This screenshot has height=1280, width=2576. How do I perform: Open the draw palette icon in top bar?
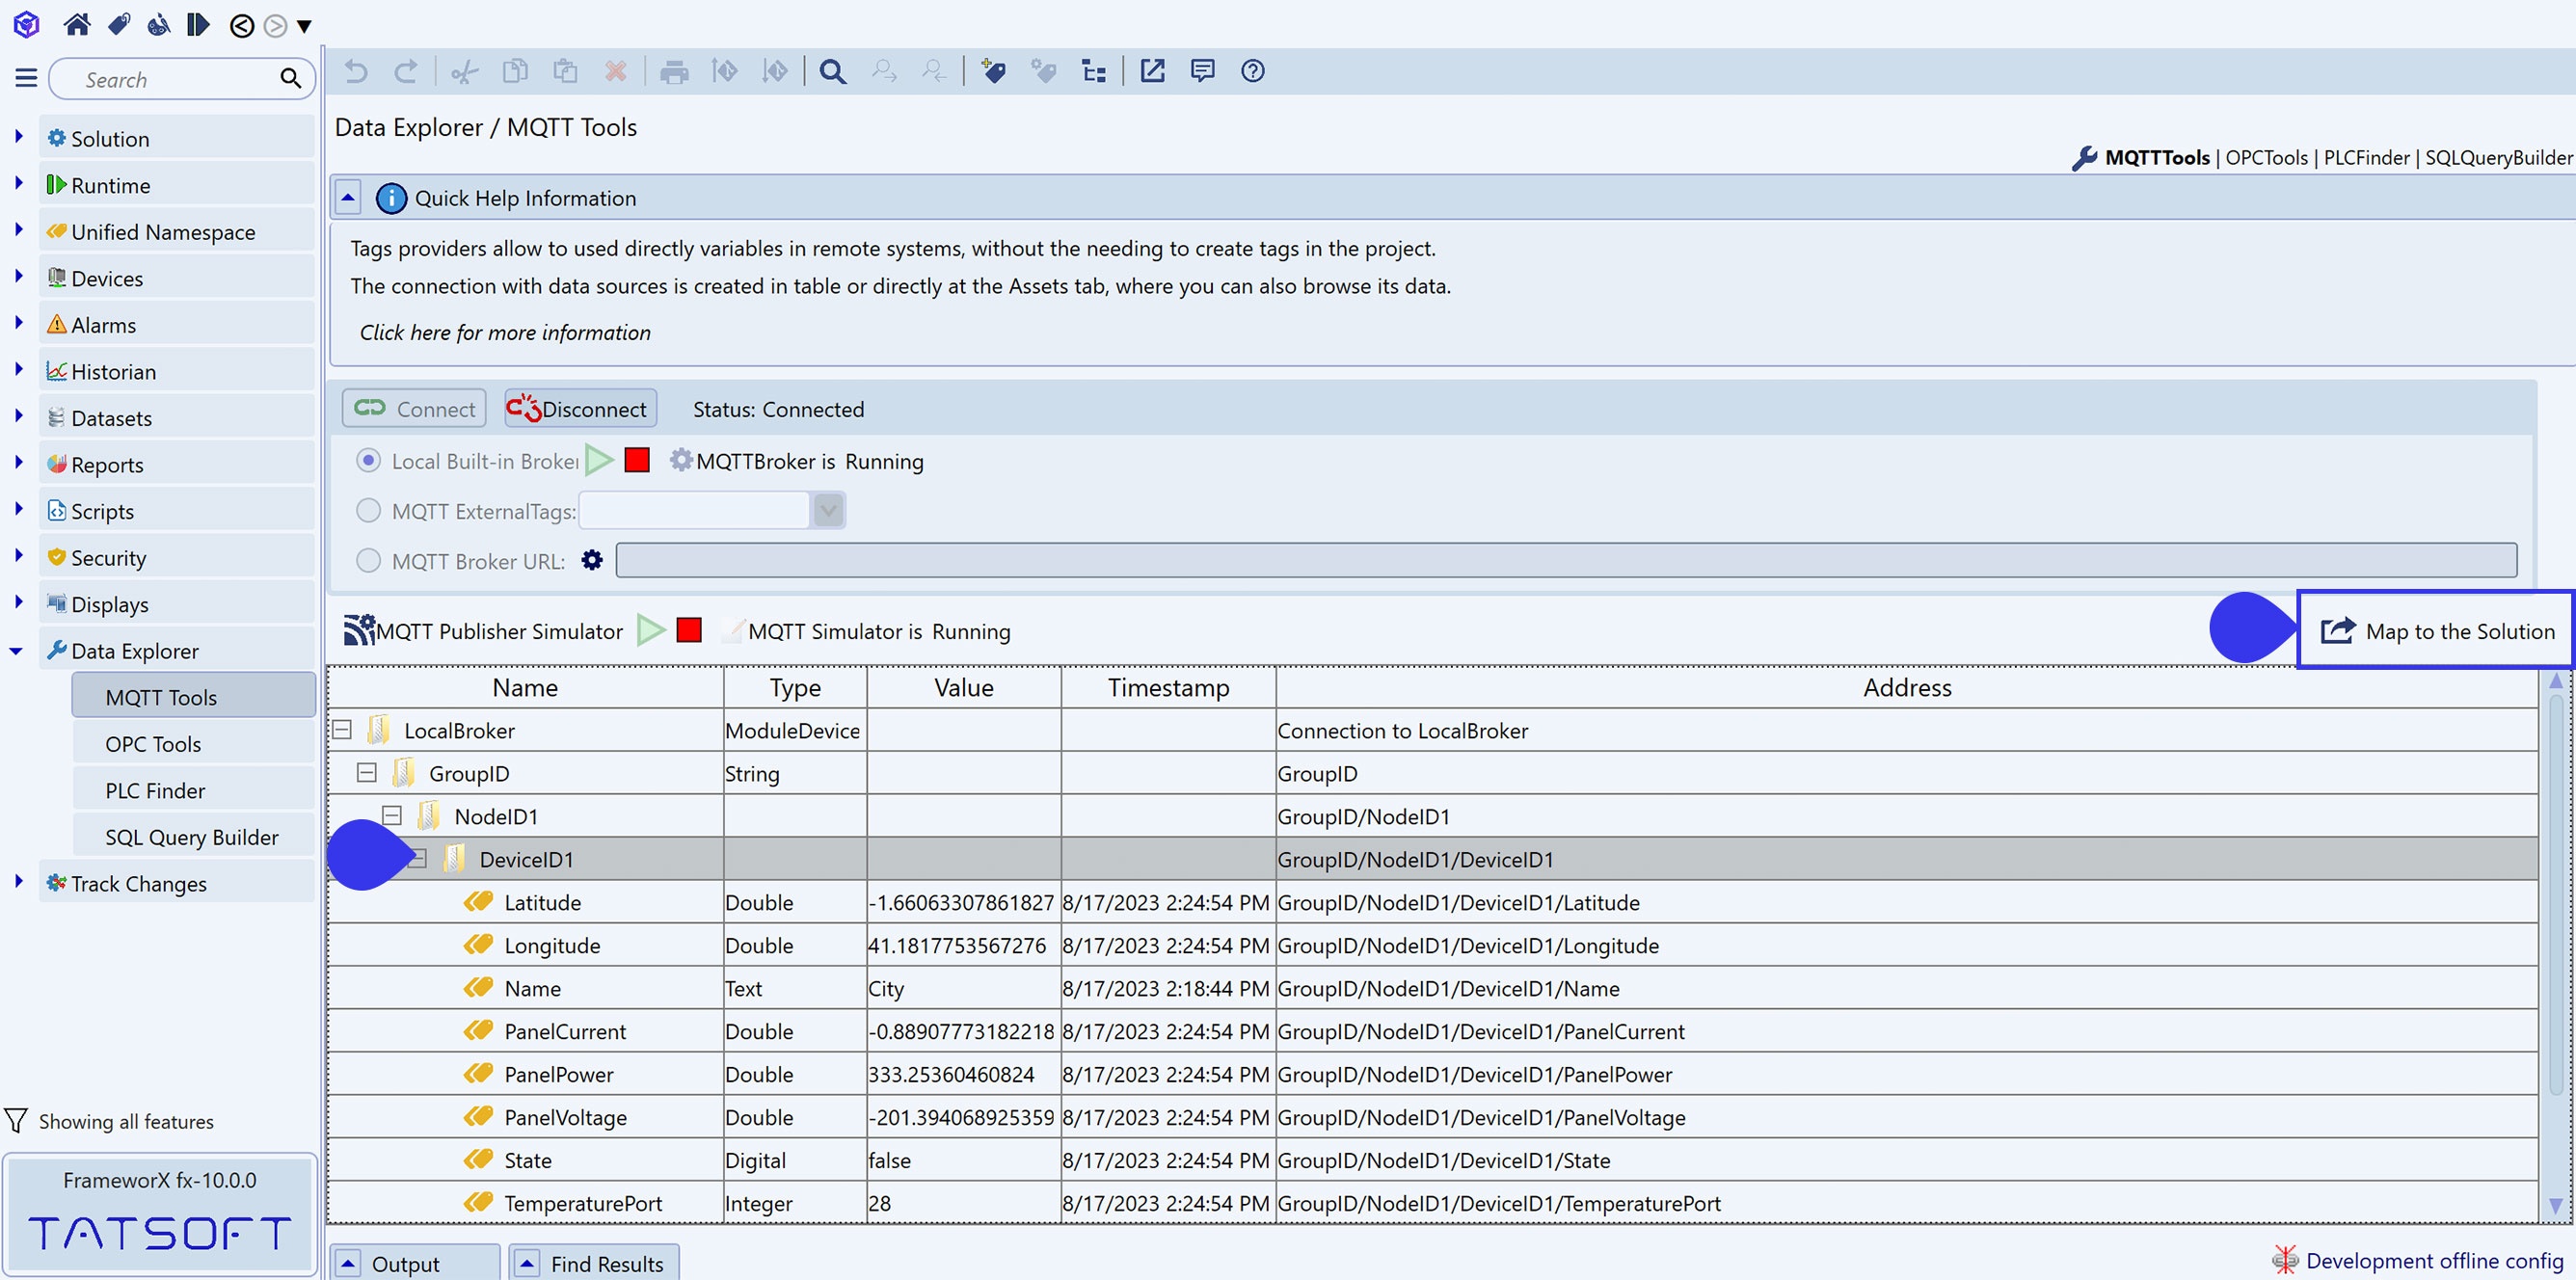(158, 24)
